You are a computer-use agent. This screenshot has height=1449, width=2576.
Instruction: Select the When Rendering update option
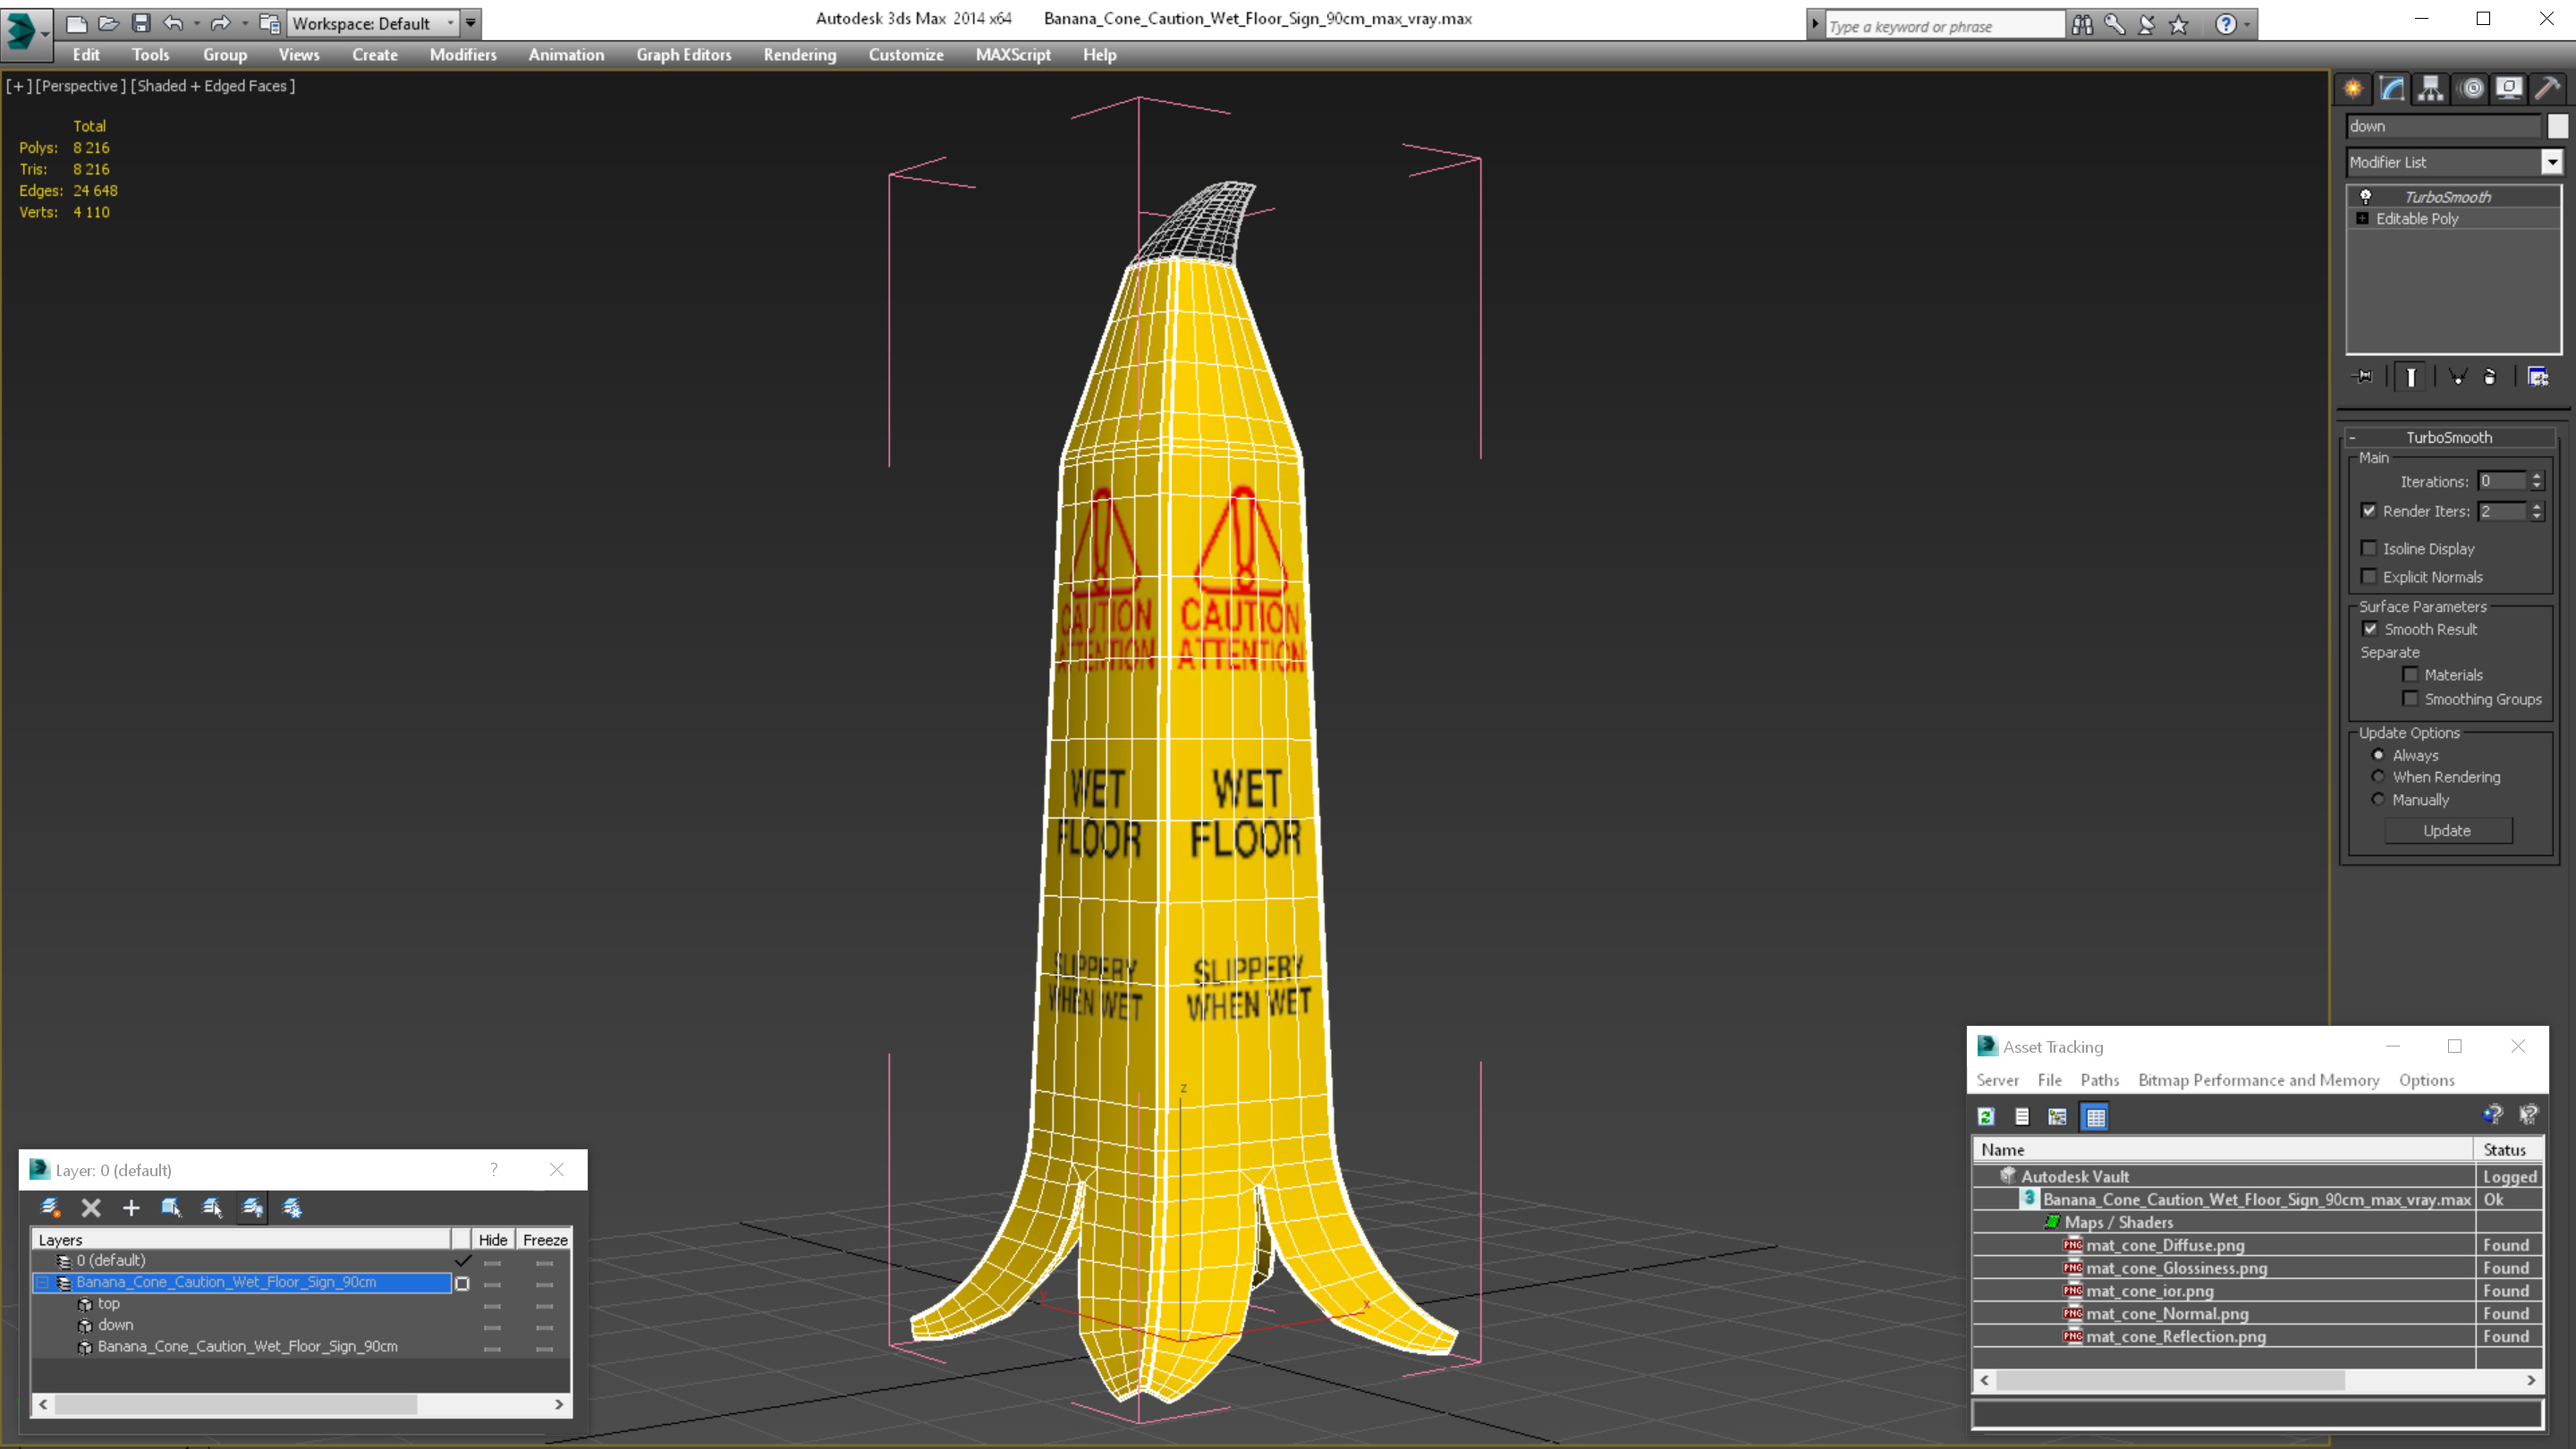2378,777
